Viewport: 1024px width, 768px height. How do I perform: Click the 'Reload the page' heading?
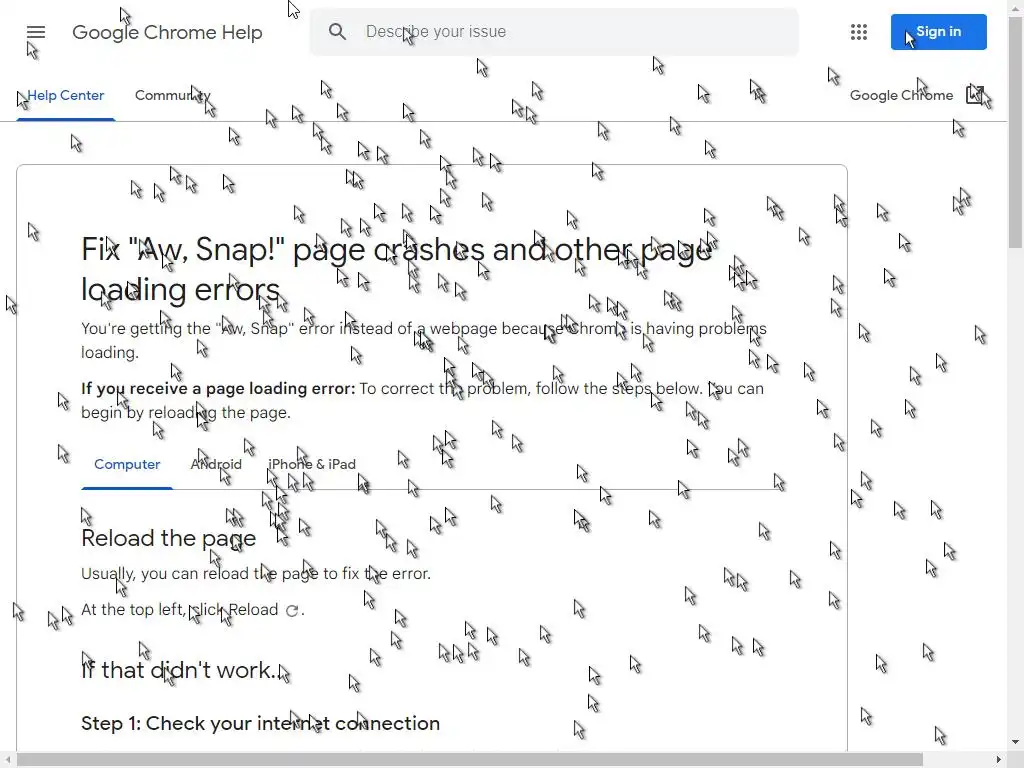pyautogui.click(x=168, y=538)
